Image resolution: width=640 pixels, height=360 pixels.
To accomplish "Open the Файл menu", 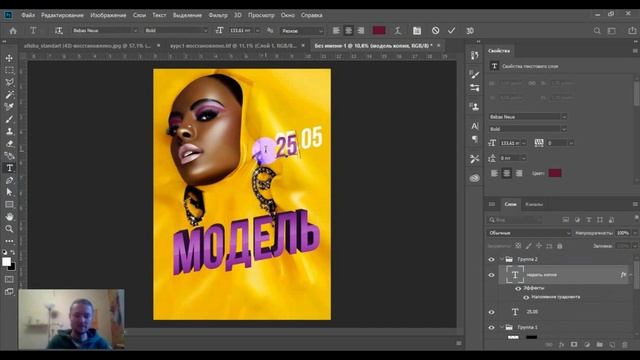I will tap(28, 15).
